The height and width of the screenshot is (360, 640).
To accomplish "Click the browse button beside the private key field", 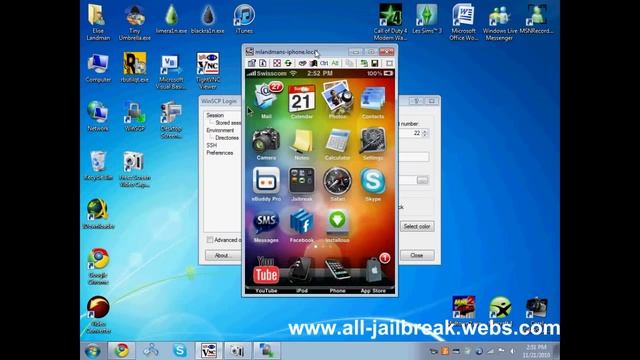I will pos(422,180).
